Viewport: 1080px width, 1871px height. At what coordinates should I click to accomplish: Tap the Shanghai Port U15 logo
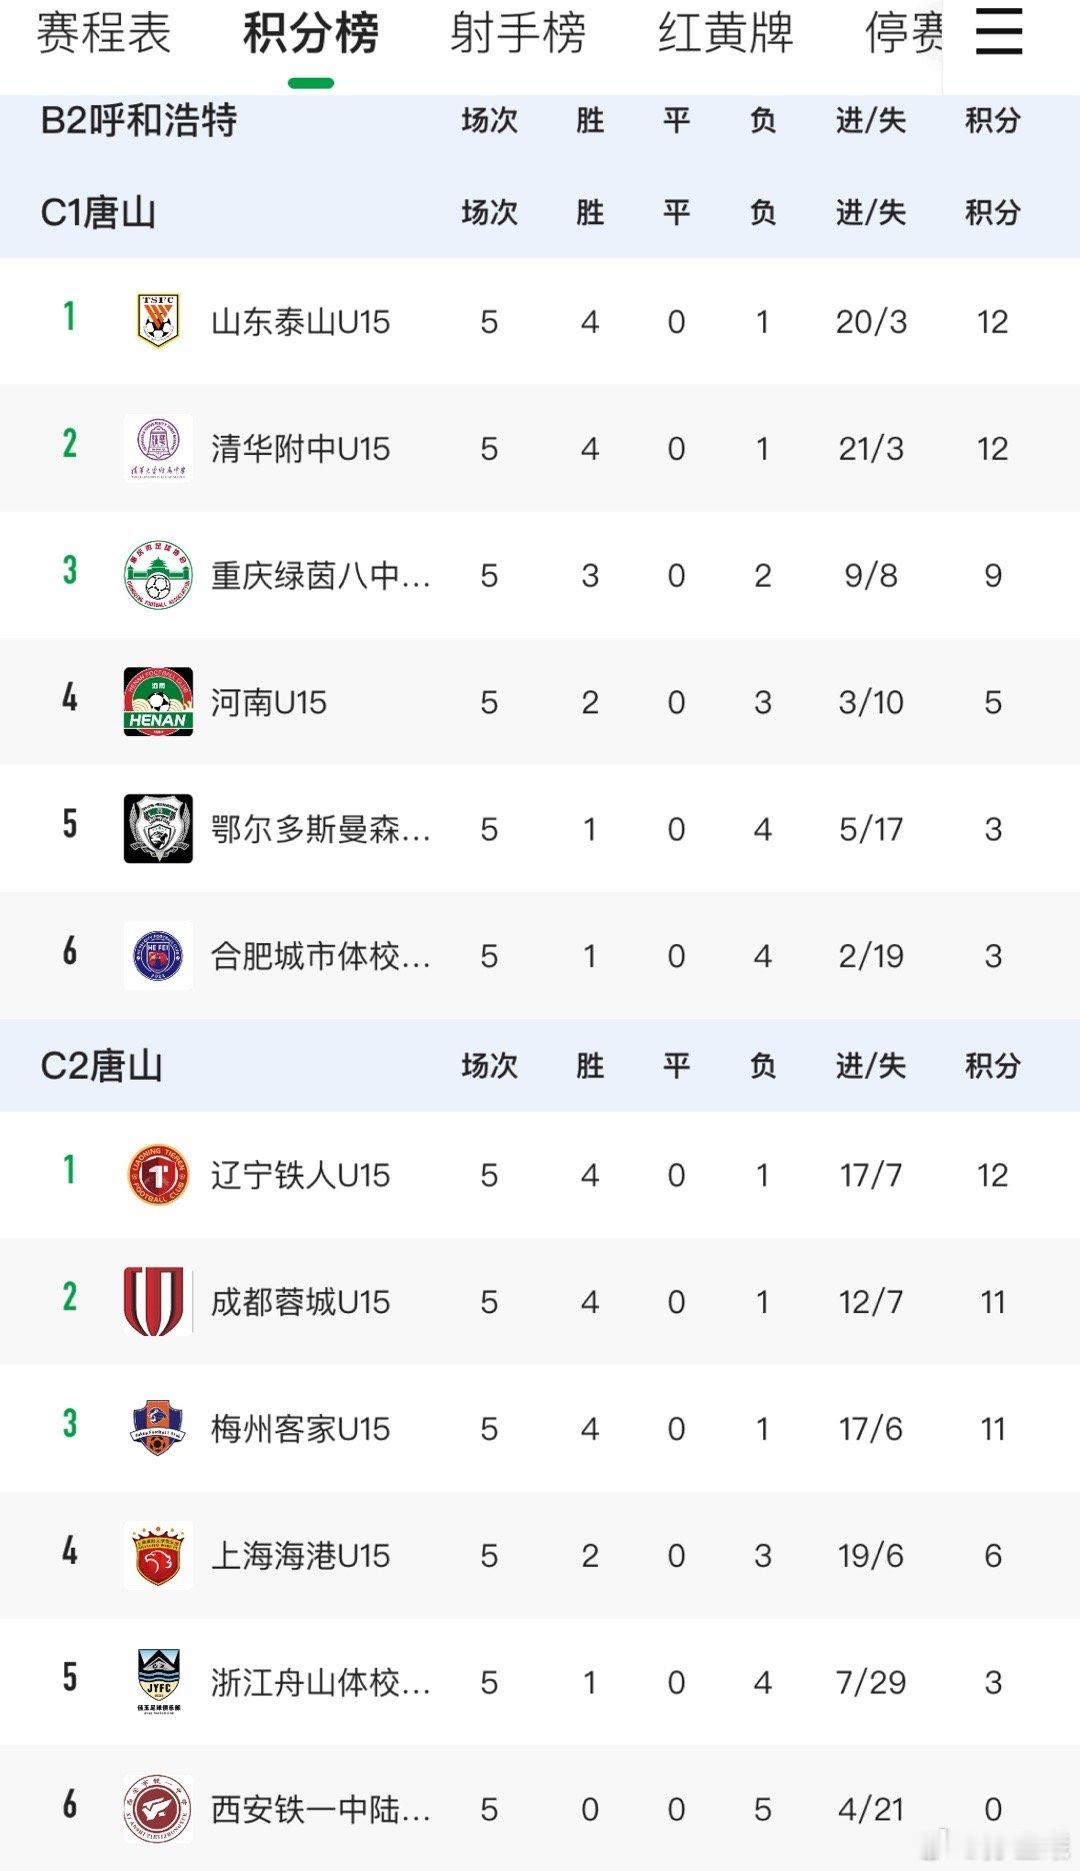(158, 1555)
